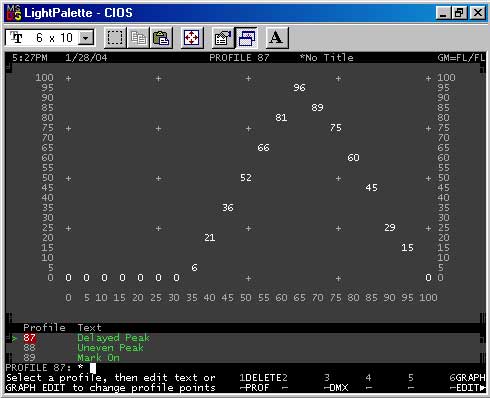
Task: Select profile 87 Delayed Peak row
Action: (245, 338)
